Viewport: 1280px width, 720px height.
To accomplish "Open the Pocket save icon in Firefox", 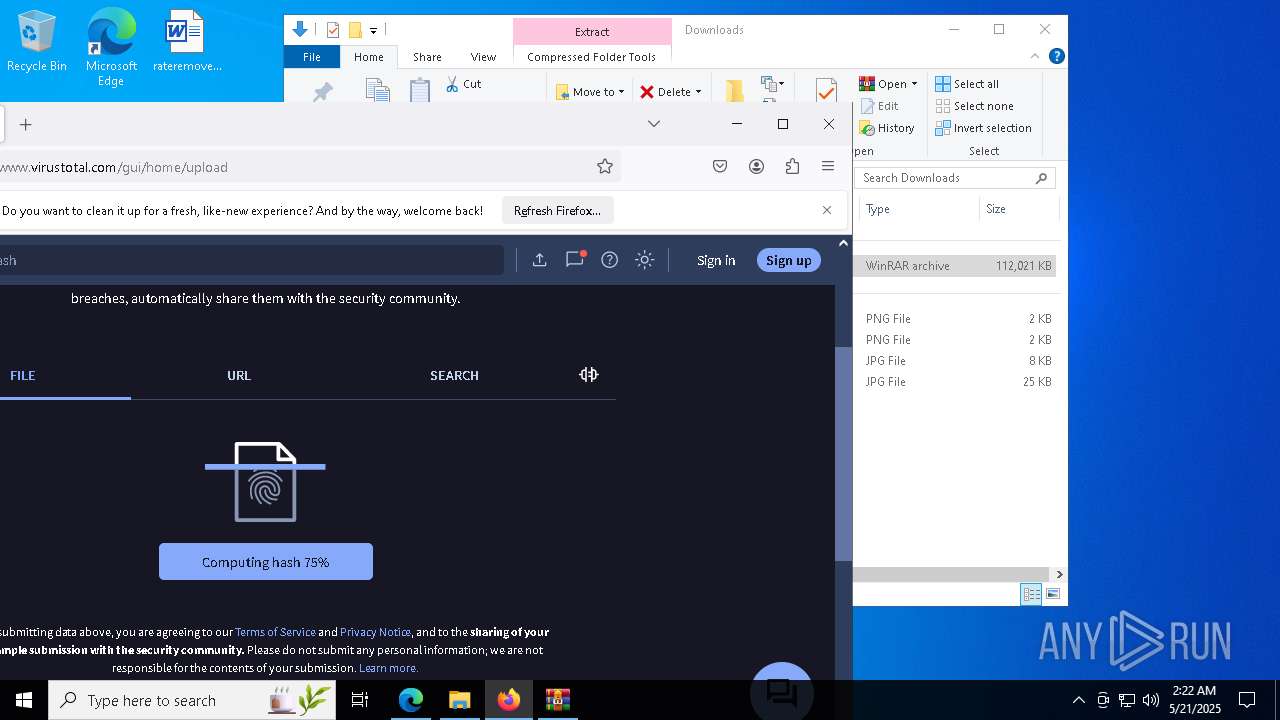I will 720,167.
